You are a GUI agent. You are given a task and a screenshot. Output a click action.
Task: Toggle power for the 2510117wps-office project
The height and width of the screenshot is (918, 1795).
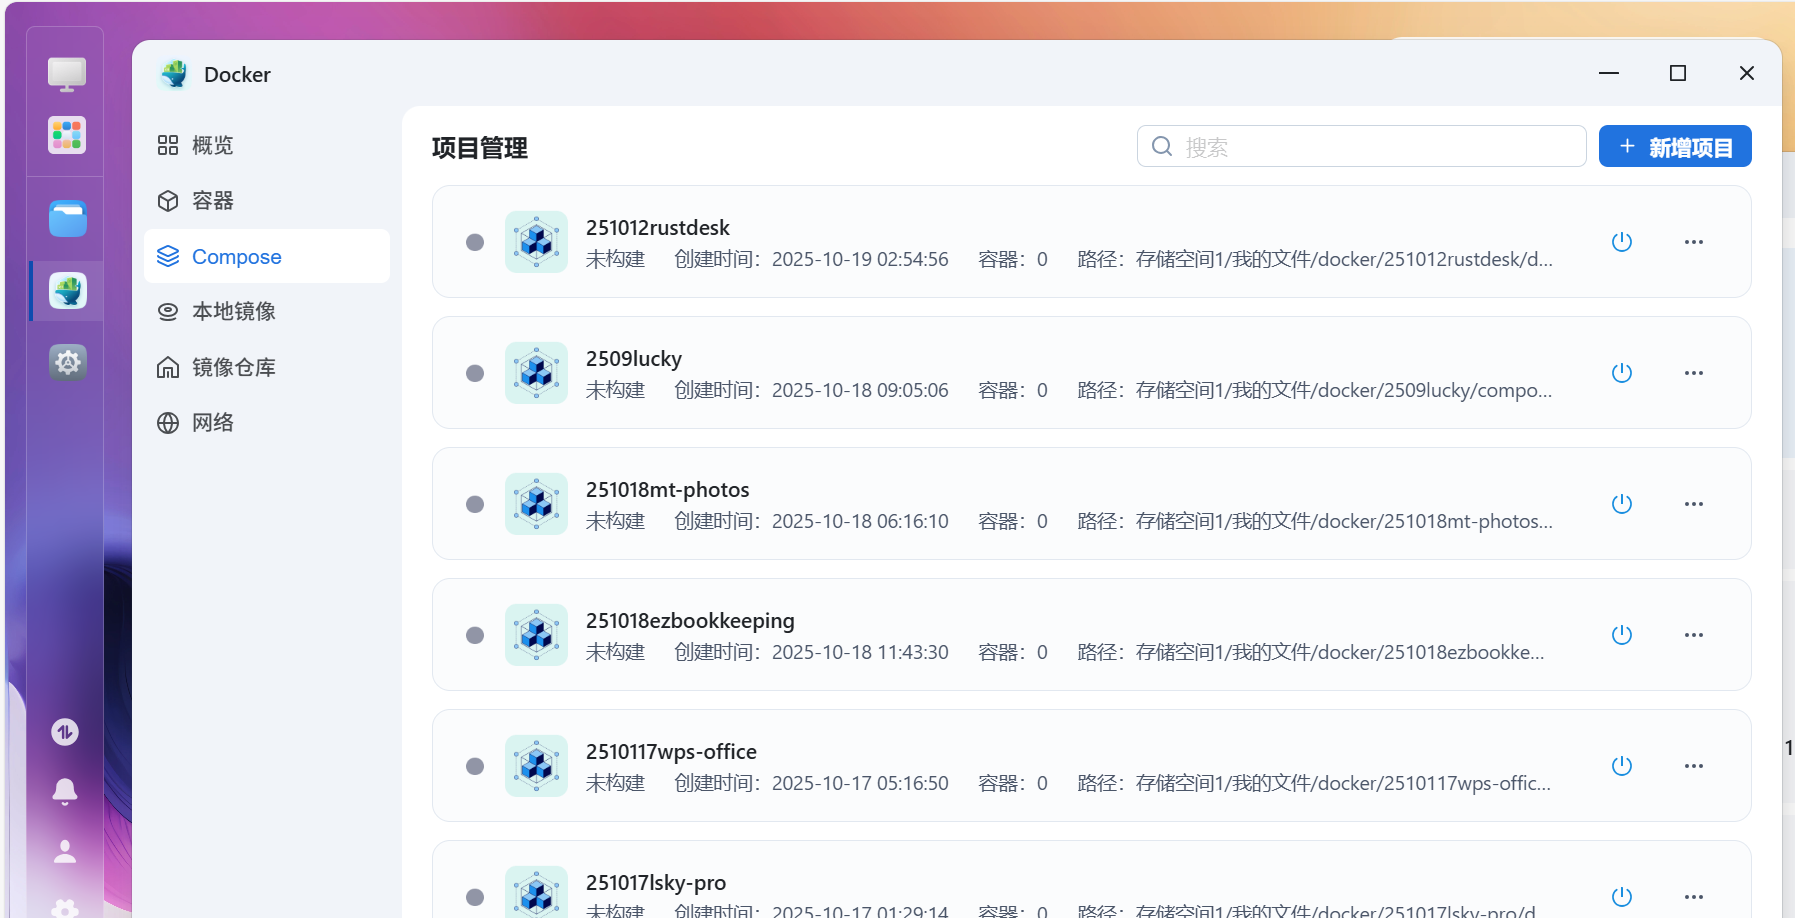1622,766
